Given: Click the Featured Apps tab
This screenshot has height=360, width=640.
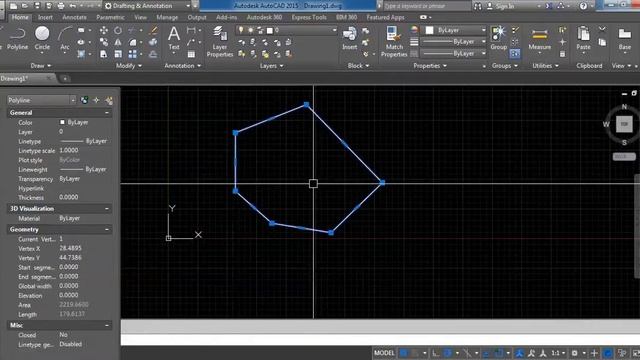Looking at the screenshot, I should (385, 18).
